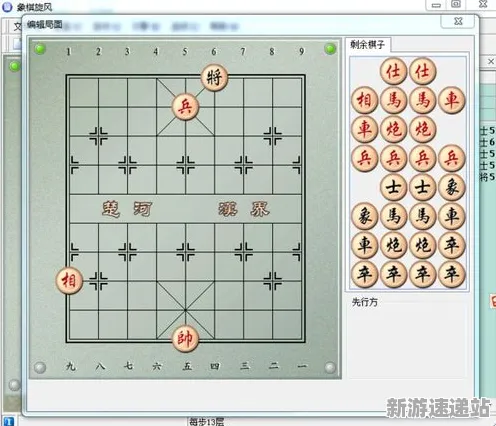
Task: Pick the red 兵 piece inside the palace
Action: click(185, 107)
